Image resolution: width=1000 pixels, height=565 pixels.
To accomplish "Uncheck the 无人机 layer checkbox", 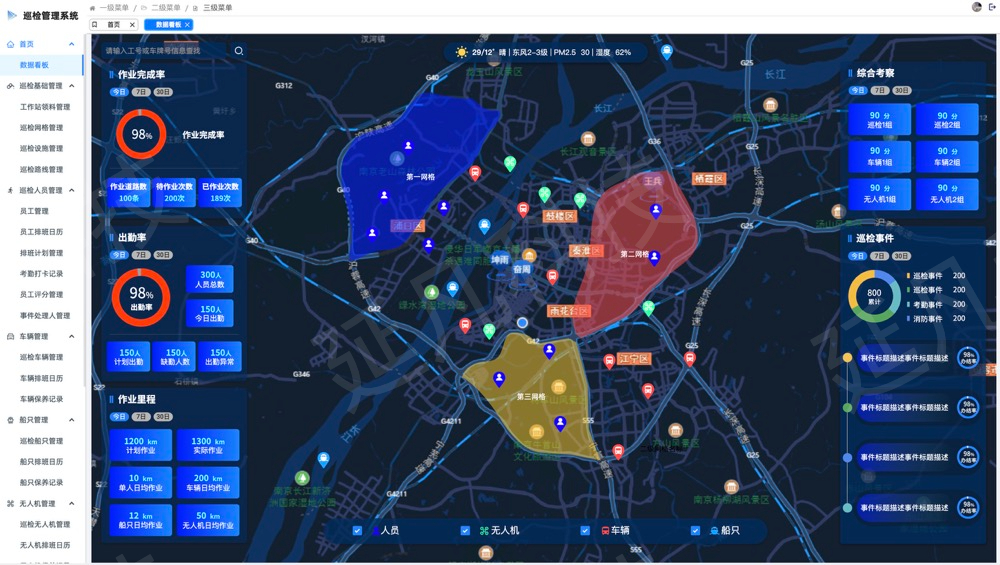I will pyautogui.click(x=465, y=531).
